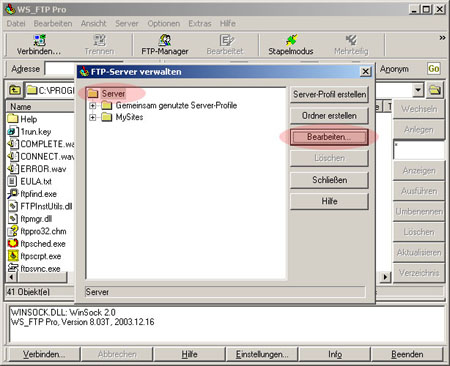
Task: Click bottom Verbinden... button
Action: coord(44,354)
